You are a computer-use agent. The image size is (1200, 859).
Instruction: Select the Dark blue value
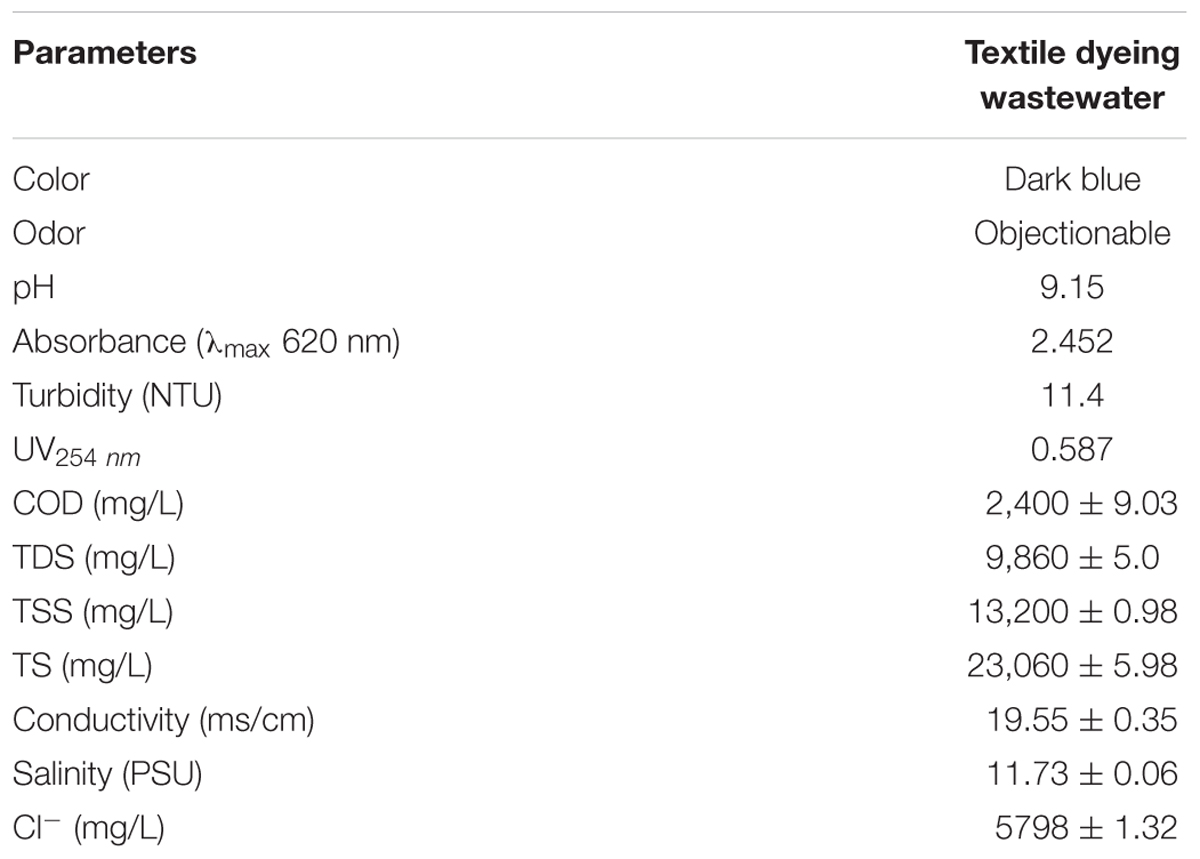click(1072, 180)
